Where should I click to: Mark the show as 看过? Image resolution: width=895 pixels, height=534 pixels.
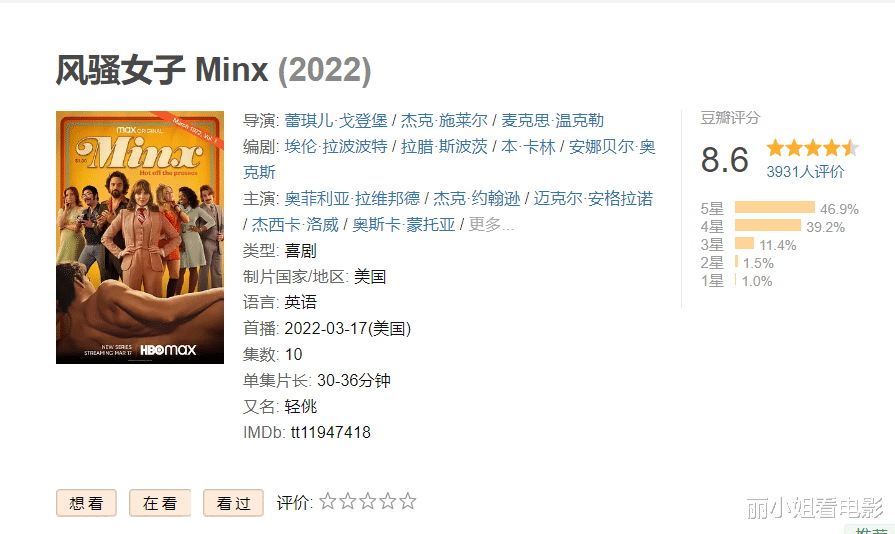(233, 503)
